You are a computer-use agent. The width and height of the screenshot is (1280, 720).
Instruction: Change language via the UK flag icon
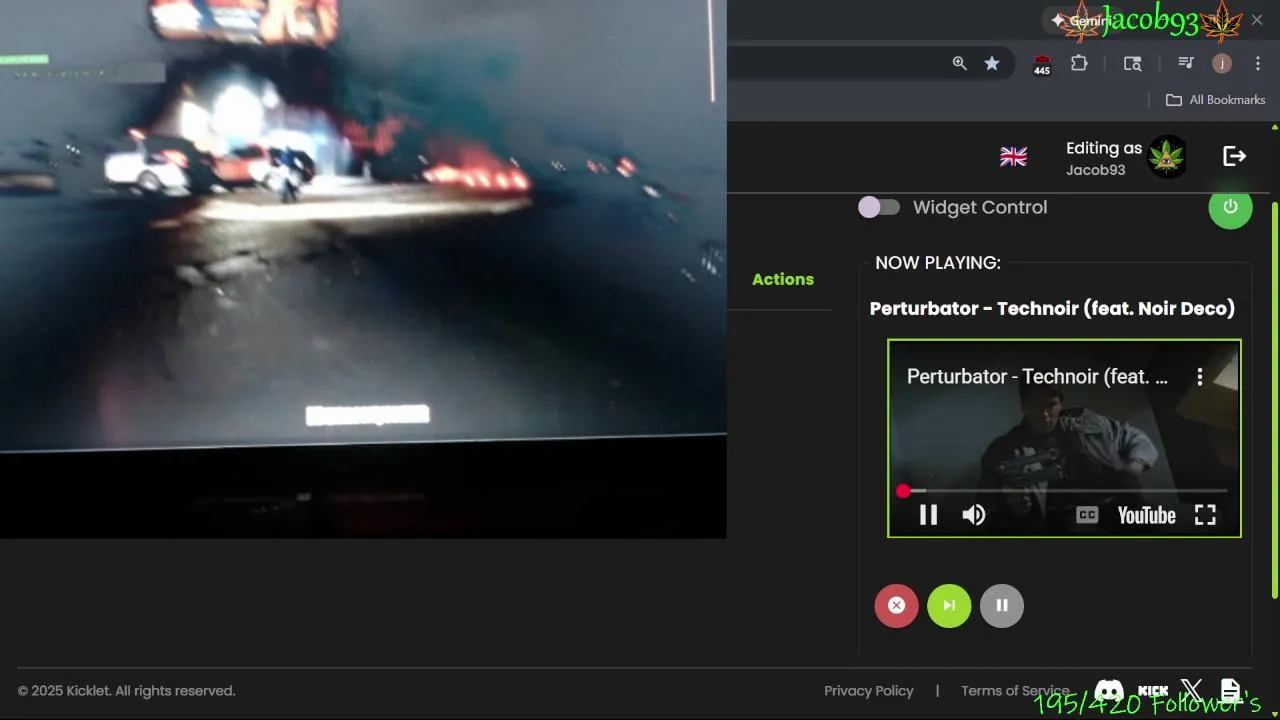[x=1013, y=157]
